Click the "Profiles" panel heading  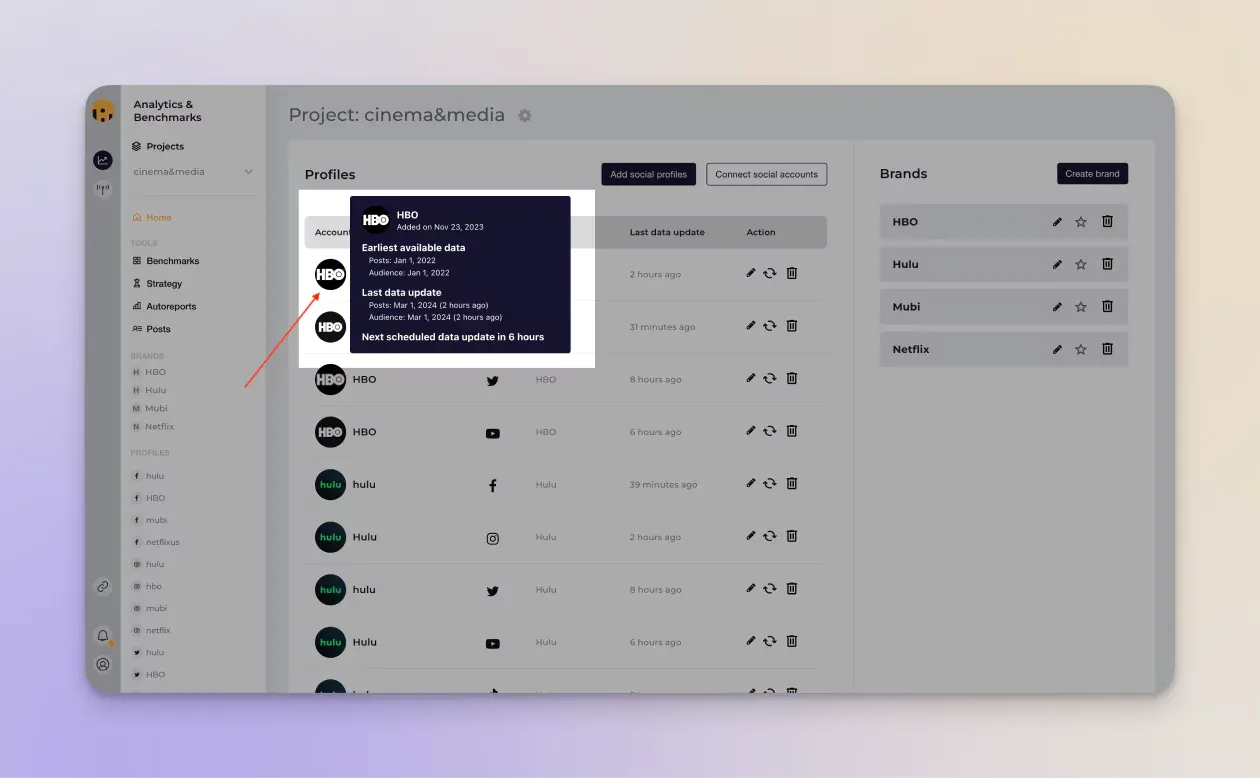330,174
